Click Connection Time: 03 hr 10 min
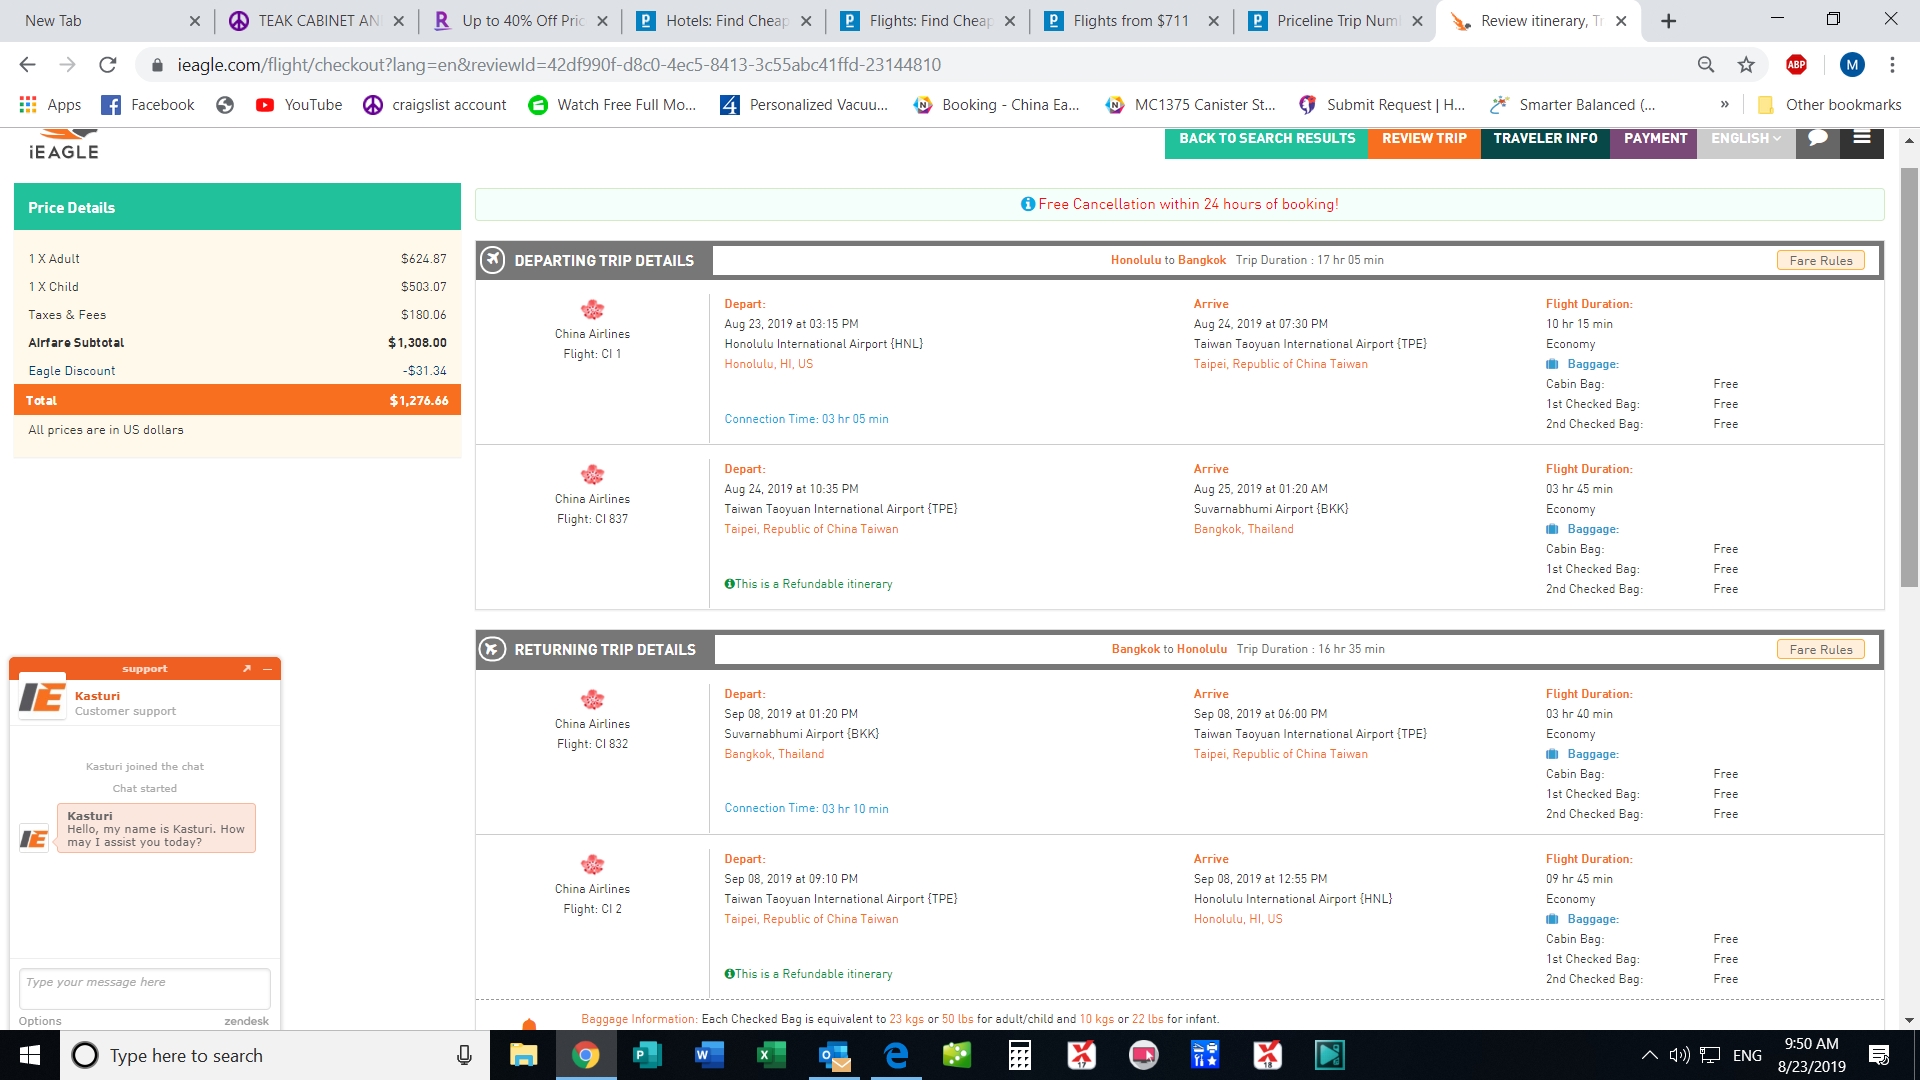This screenshot has height=1080, width=1920. [x=806, y=809]
